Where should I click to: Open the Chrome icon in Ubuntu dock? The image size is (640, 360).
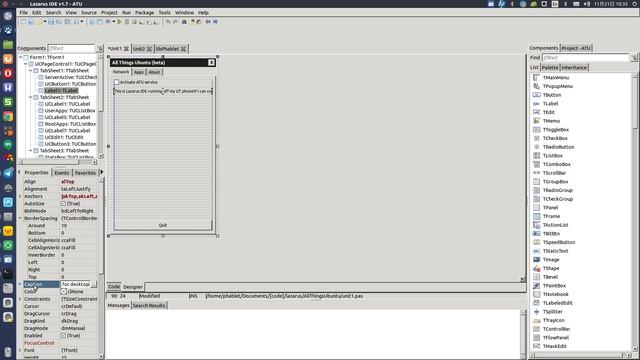tap(8, 117)
